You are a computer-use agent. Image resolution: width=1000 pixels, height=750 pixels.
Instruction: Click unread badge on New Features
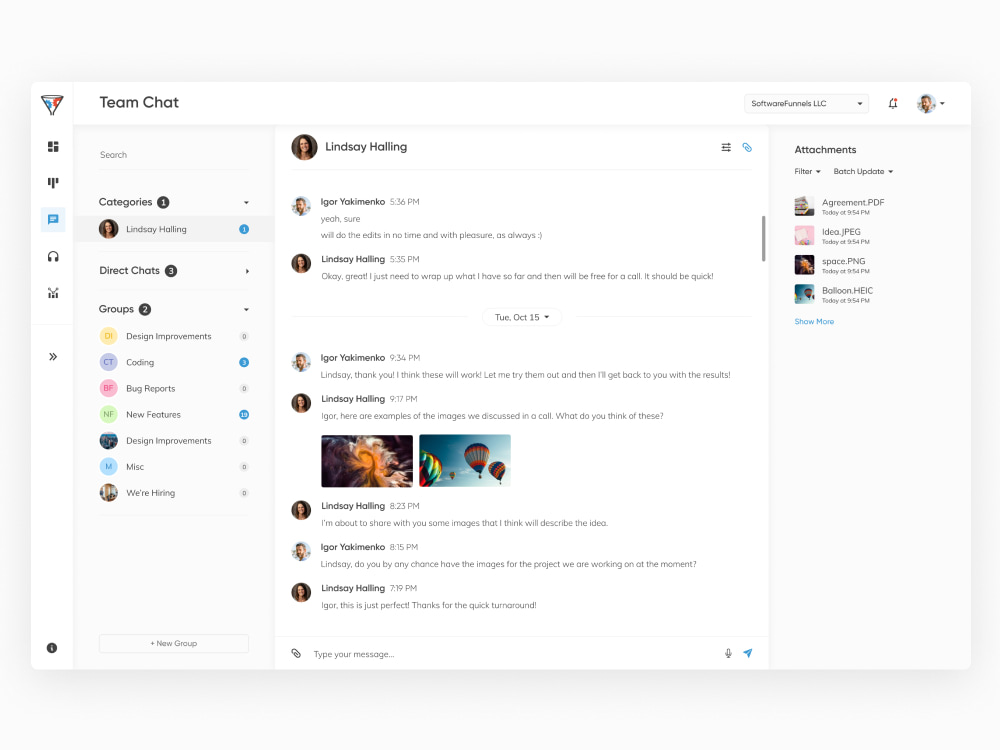coord(244,415)
